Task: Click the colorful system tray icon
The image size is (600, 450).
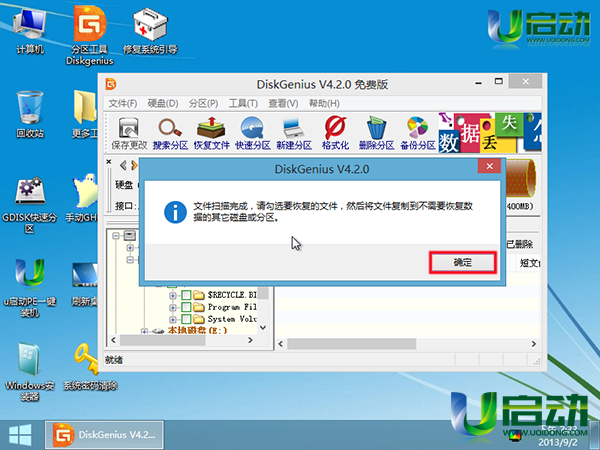Action: coord(515,435)
